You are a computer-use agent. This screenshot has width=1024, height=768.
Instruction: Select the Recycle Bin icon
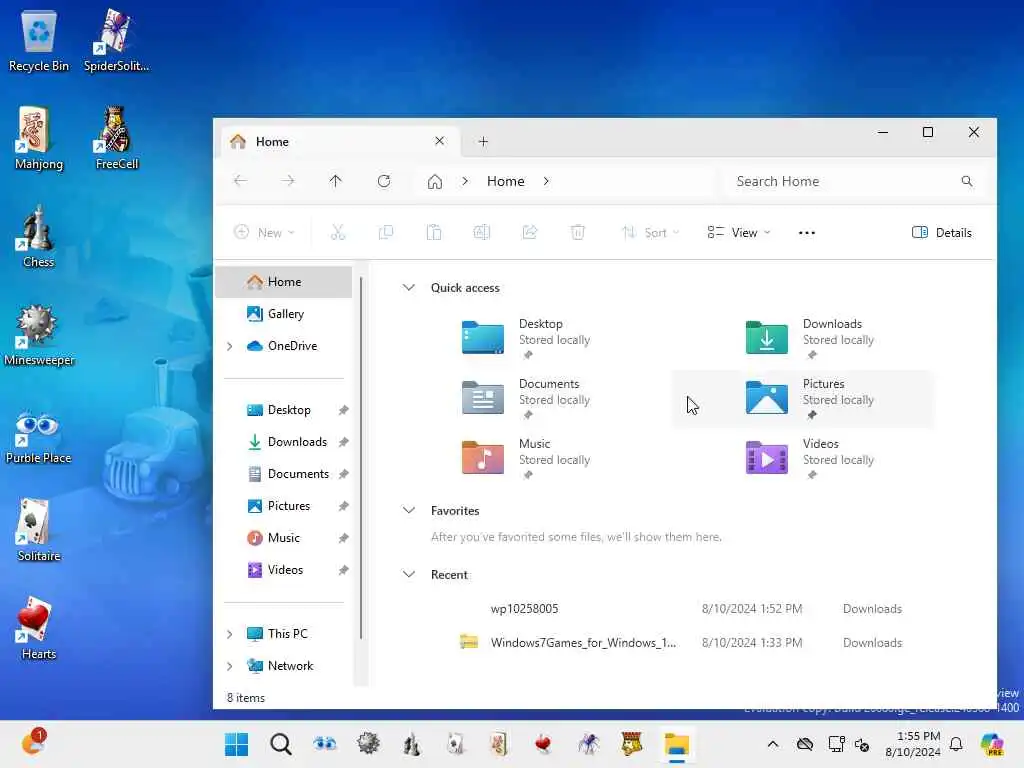coord(39,40)
